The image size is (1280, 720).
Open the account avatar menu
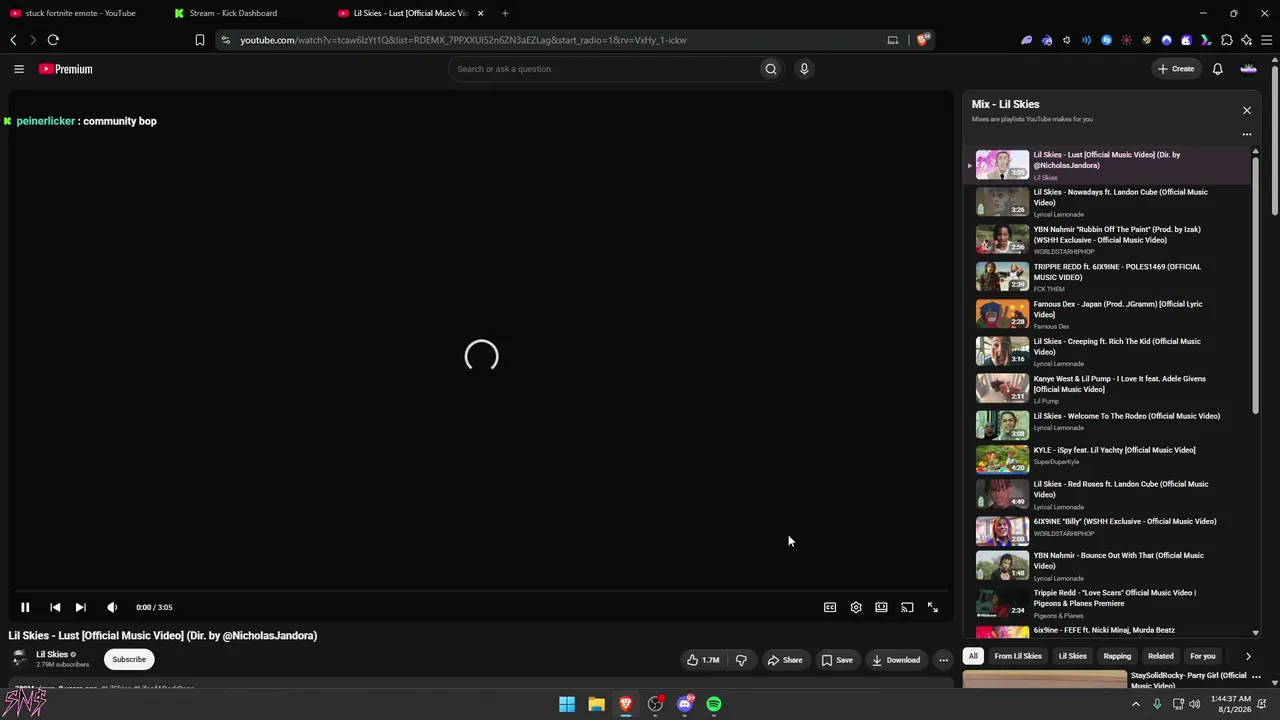coord(1248,69)
